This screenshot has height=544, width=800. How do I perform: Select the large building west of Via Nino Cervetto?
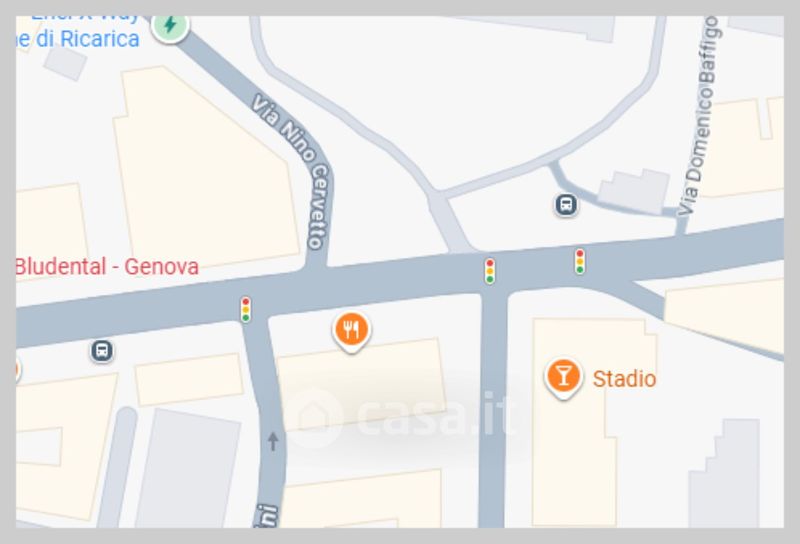(206, 168)
